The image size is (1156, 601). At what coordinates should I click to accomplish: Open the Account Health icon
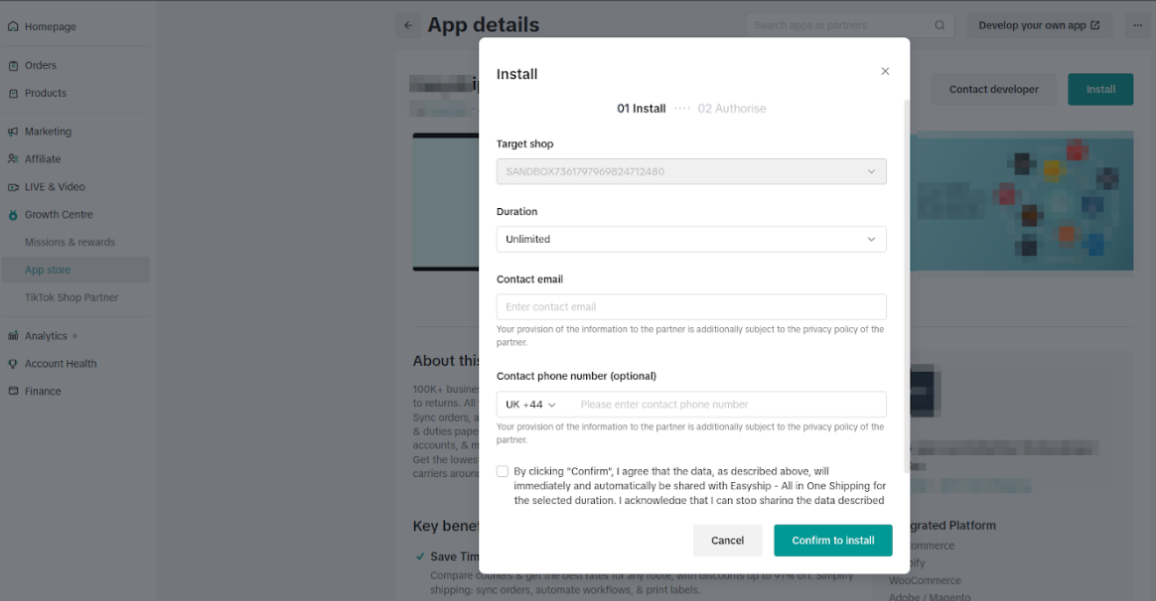[14, 363]
